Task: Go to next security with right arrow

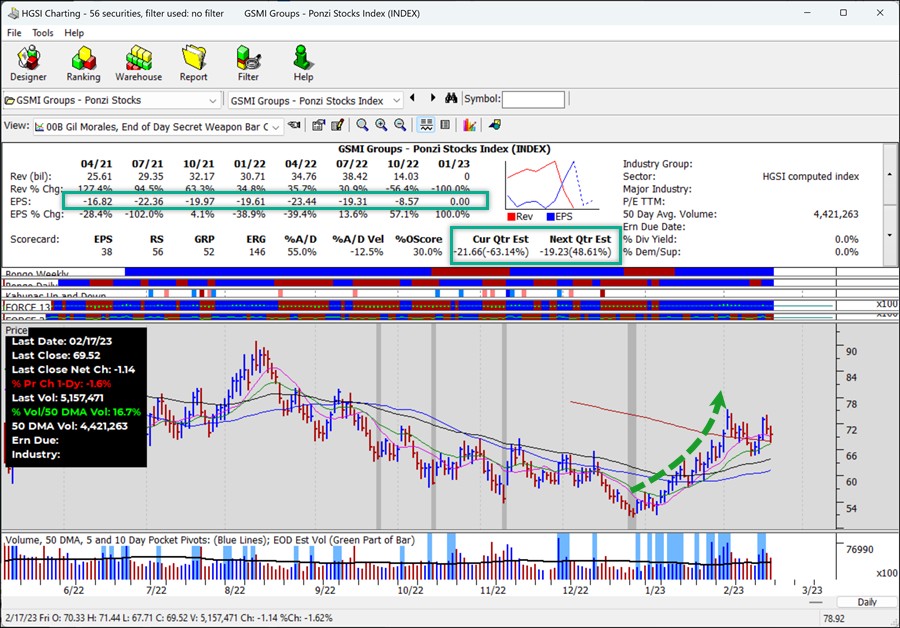Action: click(433, 99)
